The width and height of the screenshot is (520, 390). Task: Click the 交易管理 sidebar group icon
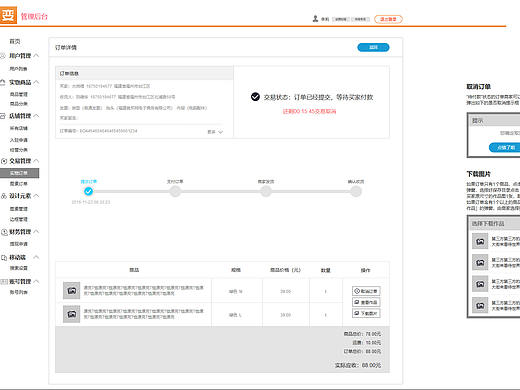click(4, 161)
